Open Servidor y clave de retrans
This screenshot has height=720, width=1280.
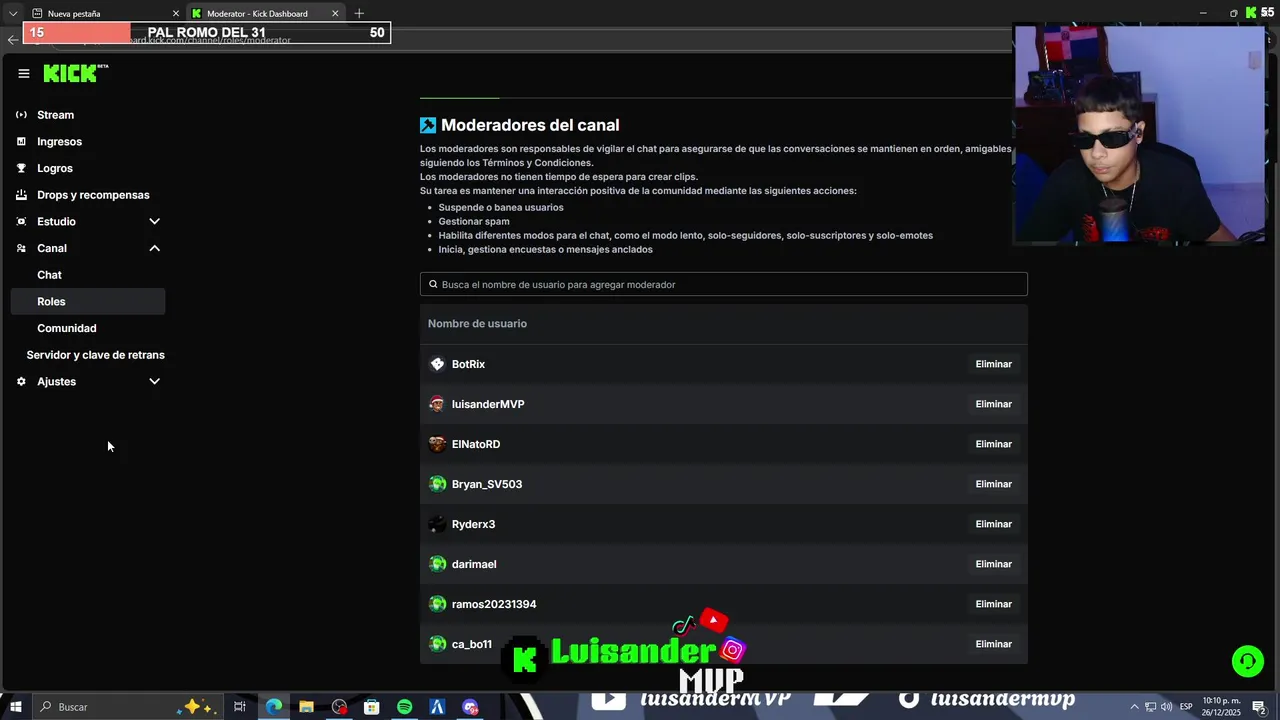[x=95, y=355]
